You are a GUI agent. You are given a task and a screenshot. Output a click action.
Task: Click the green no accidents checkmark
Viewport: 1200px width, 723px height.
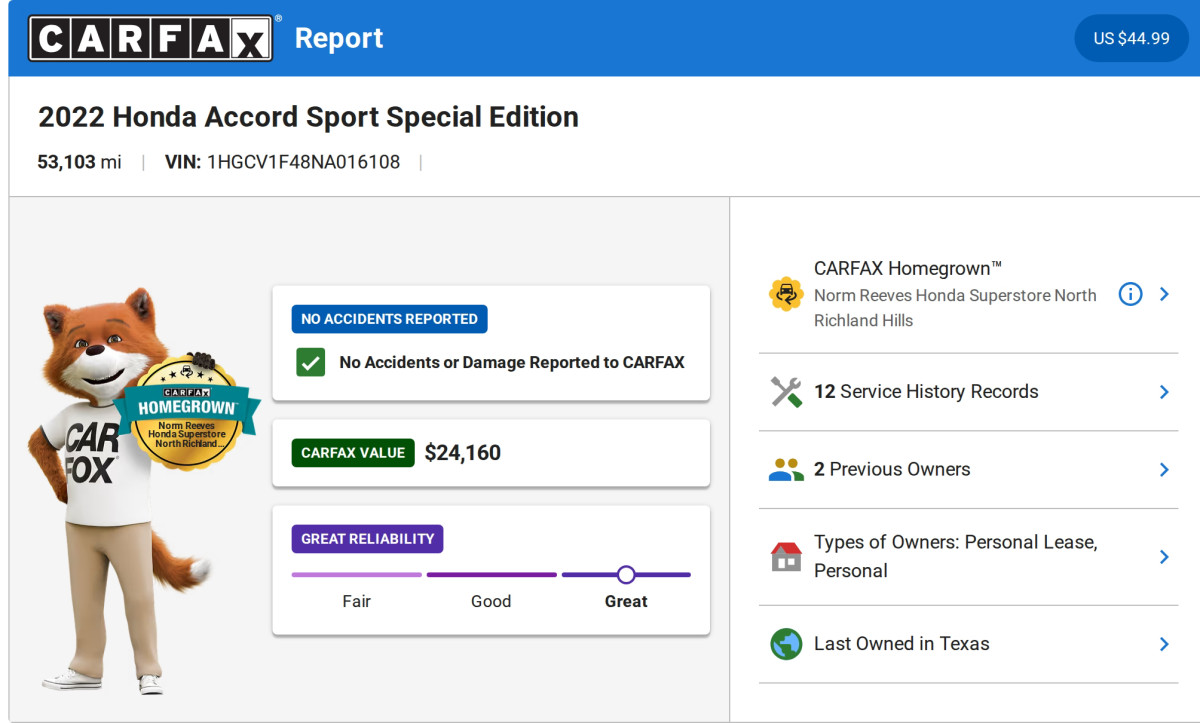(311, 362)
